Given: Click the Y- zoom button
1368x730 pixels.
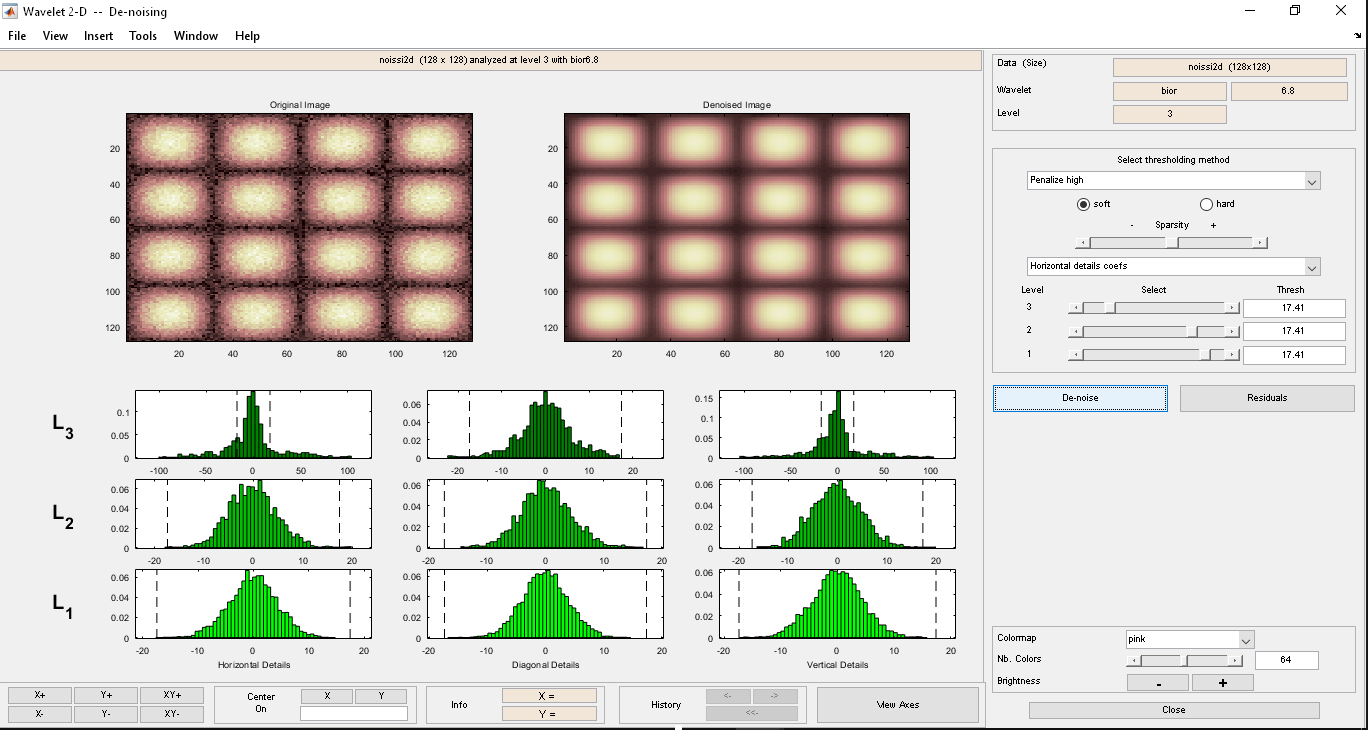Looking at the screenshot, I should 106,714.
